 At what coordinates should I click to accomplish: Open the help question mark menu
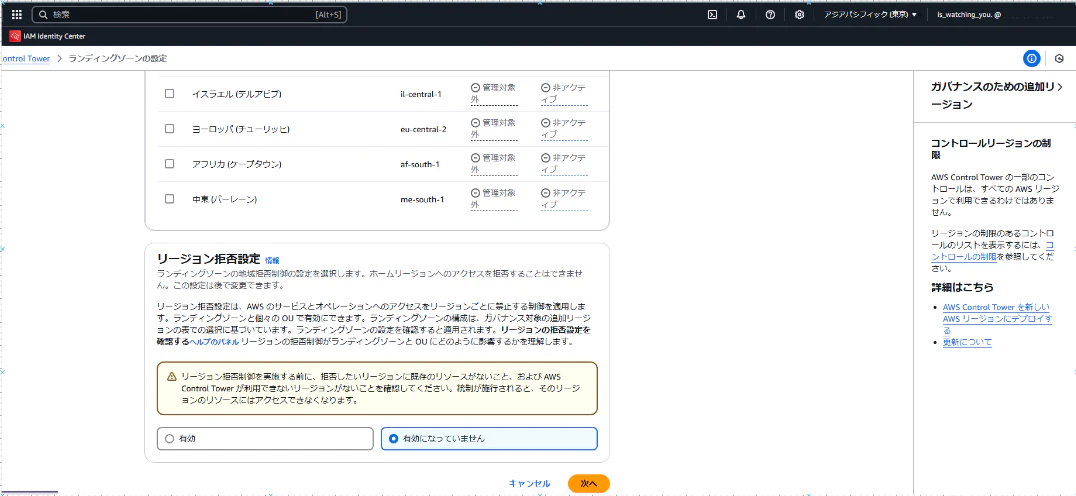coord(770,14)
